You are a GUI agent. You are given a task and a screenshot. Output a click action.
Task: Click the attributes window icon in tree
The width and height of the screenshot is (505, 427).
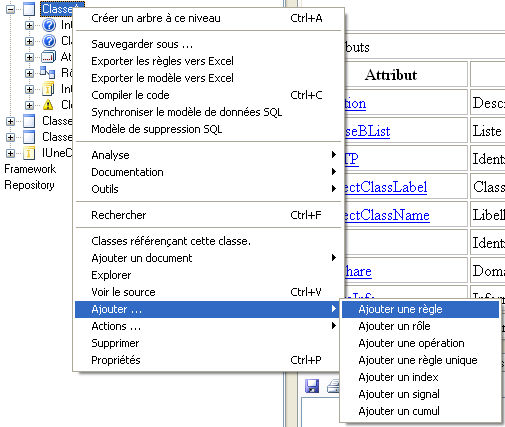(48, 57)
